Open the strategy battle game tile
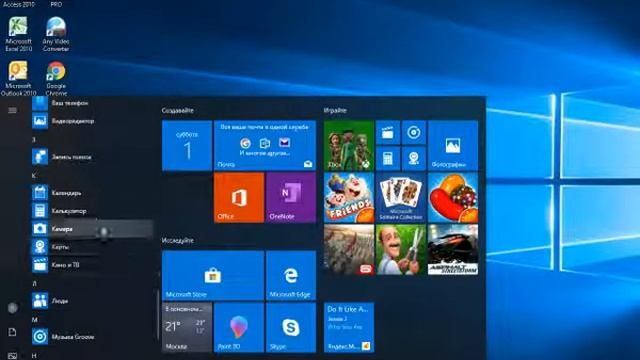This screenshot has height=360, width=640. tap(349, 249)
